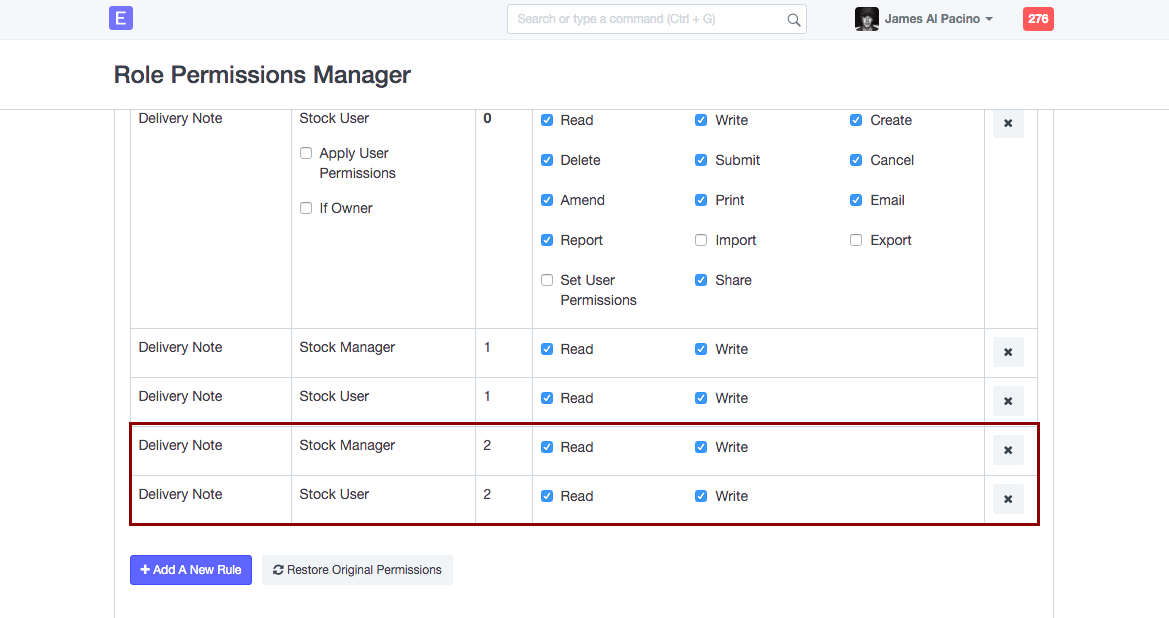Click the search magnifier icon
This screenshot has height=618, width=1169.
coord(793,19)
